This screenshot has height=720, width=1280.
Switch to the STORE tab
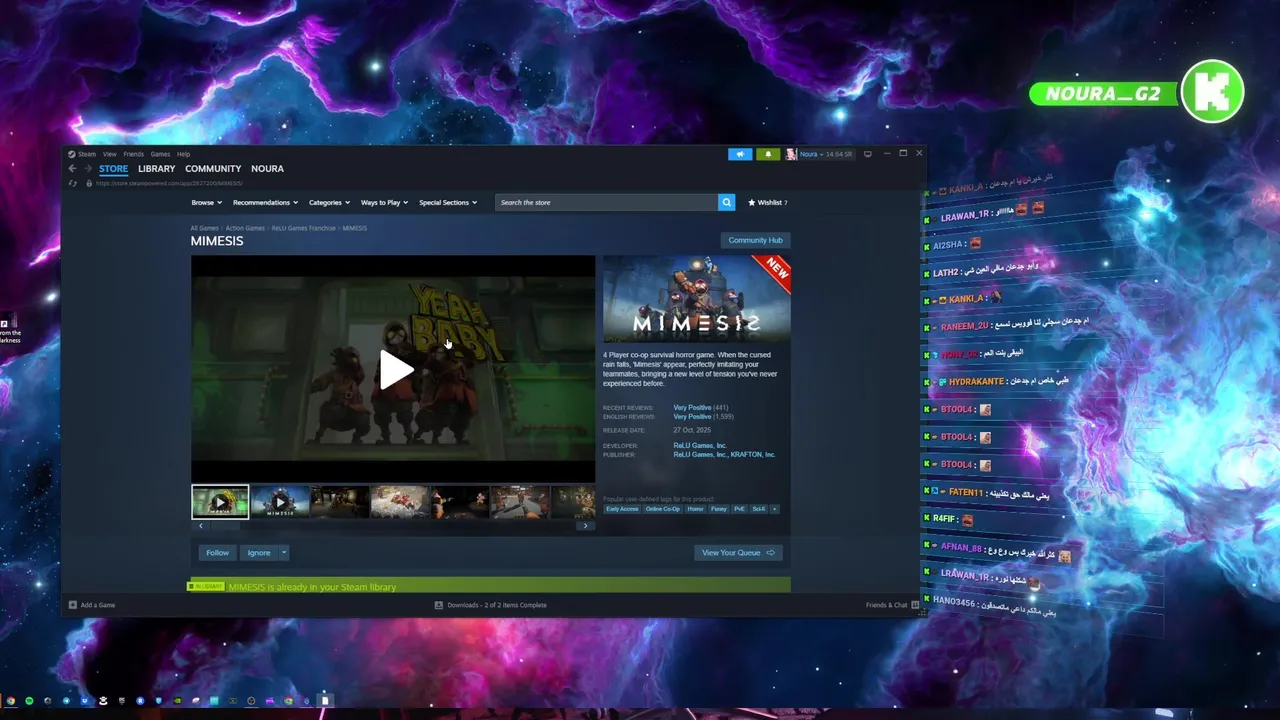click(x=113, y=169)
